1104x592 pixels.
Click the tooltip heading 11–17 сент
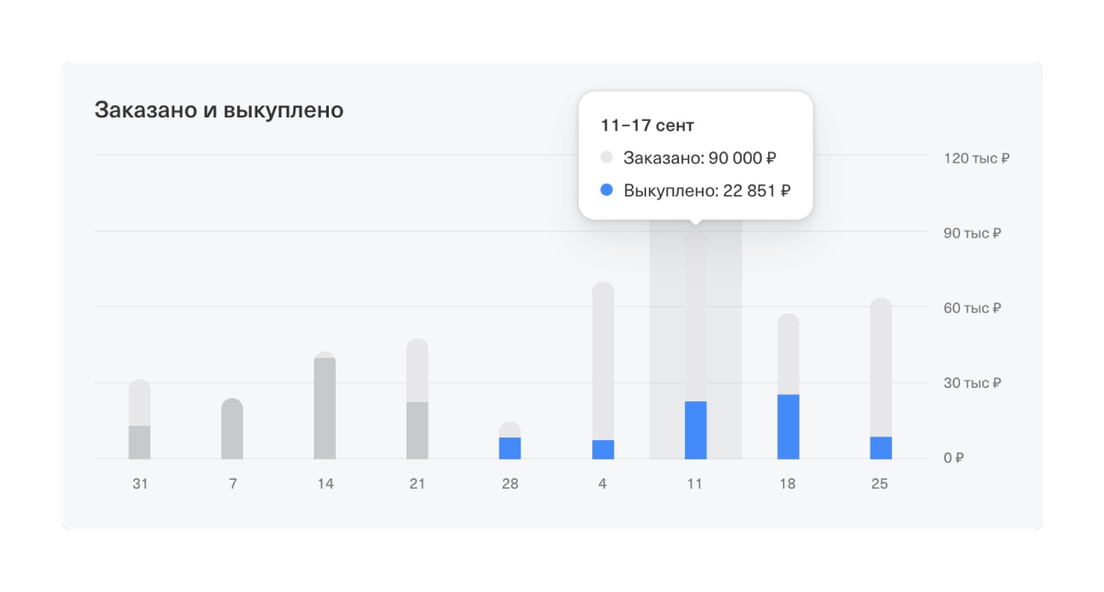coord(647,126)
